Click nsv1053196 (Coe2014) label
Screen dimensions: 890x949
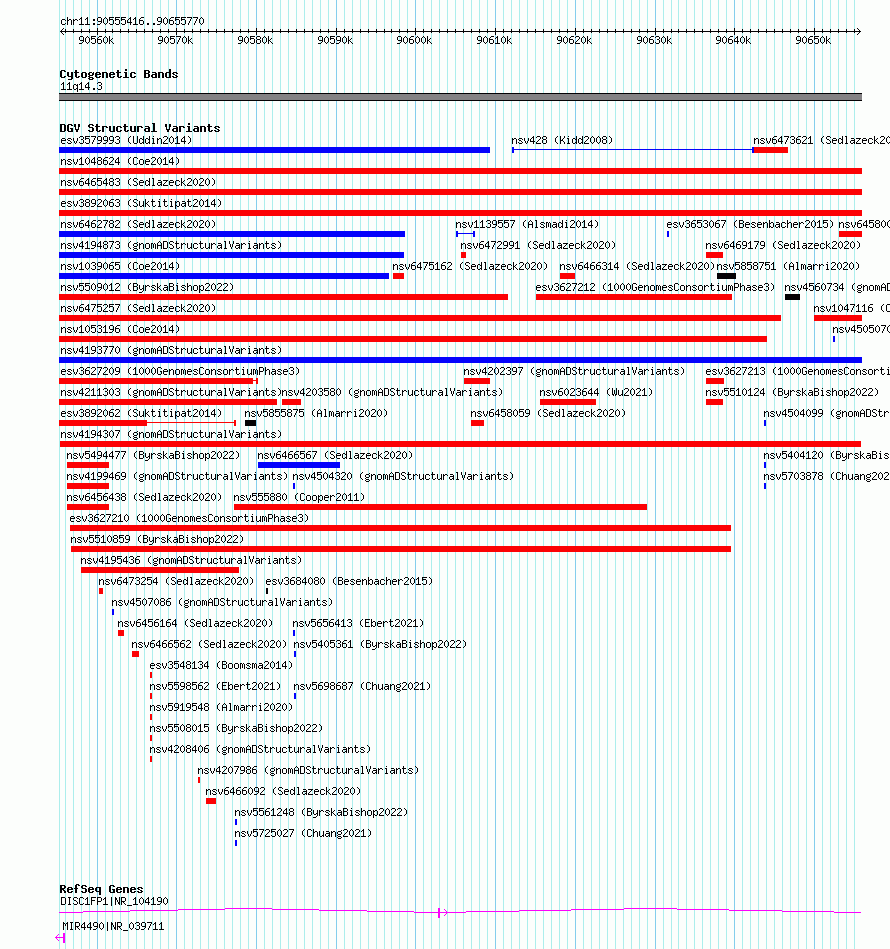pos(120,329)
